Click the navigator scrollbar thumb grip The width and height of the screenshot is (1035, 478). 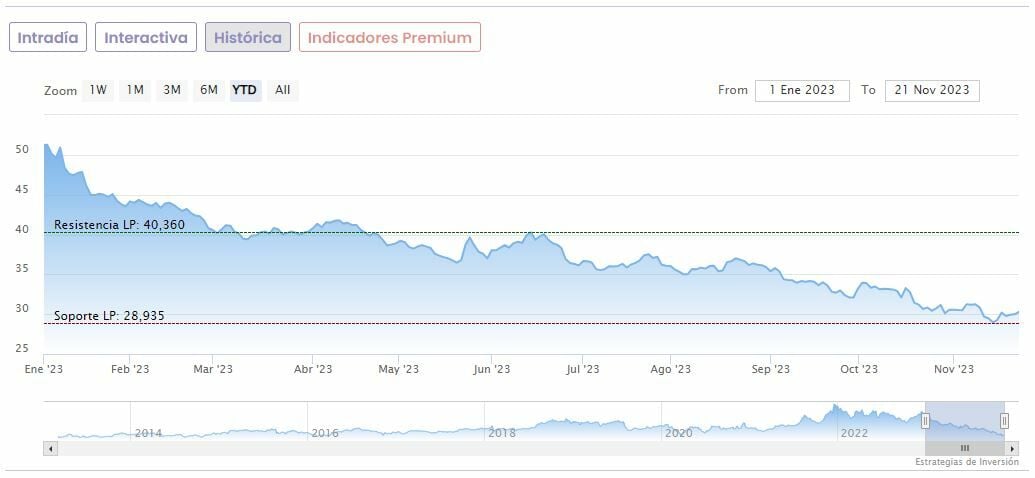pyautogui.click(x=965, y=448)
